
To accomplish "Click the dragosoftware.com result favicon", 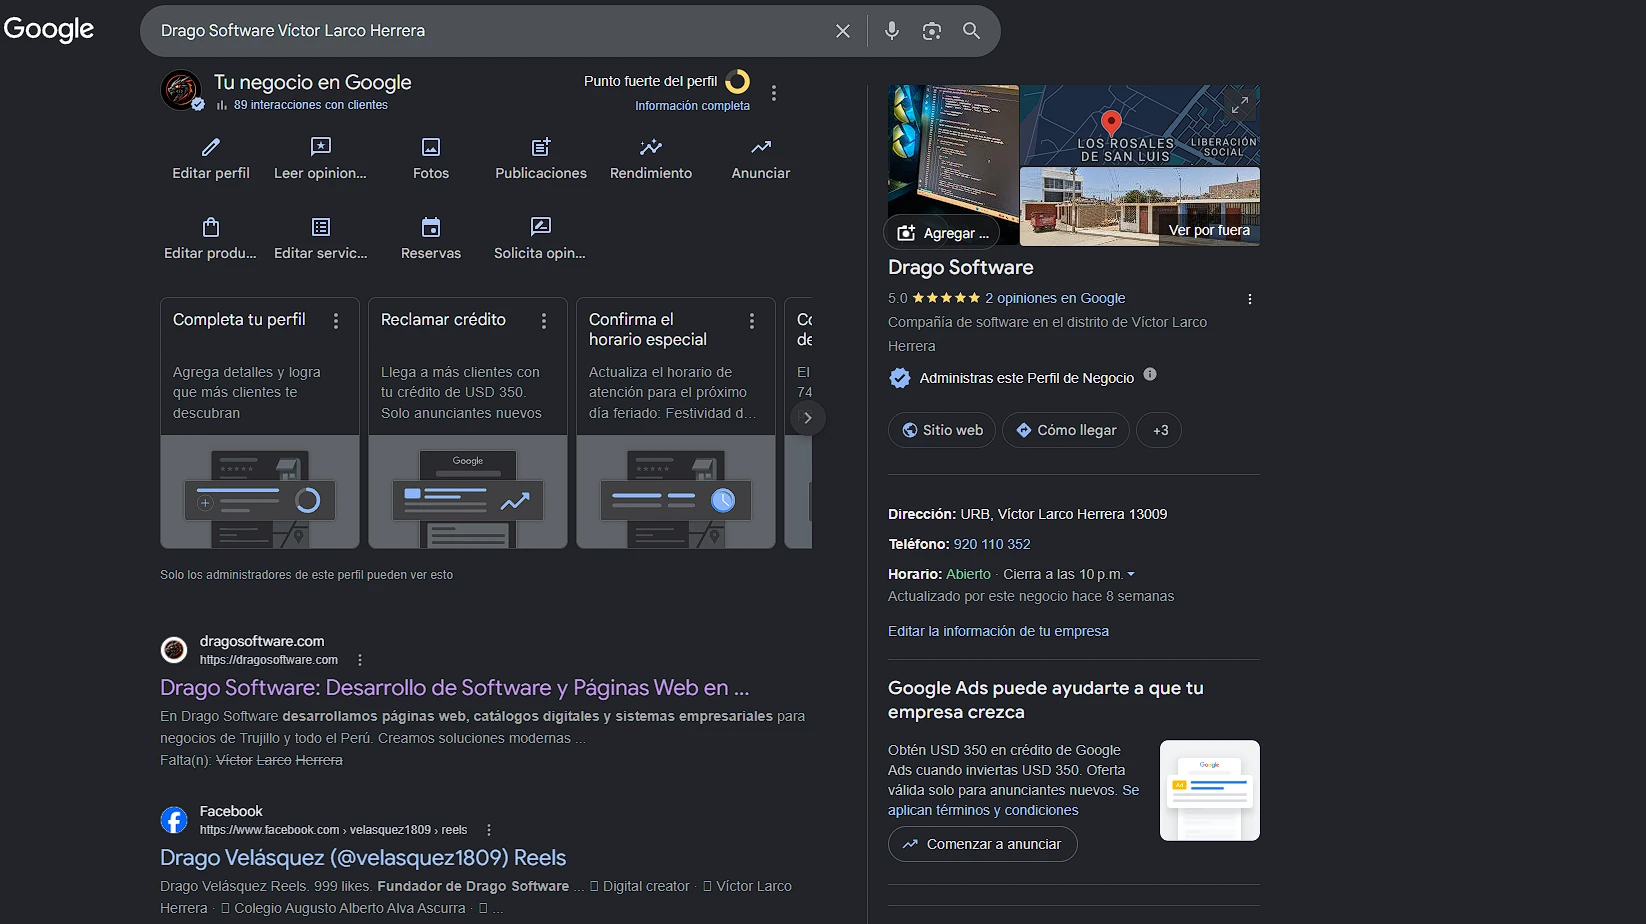I will point(174,650).
